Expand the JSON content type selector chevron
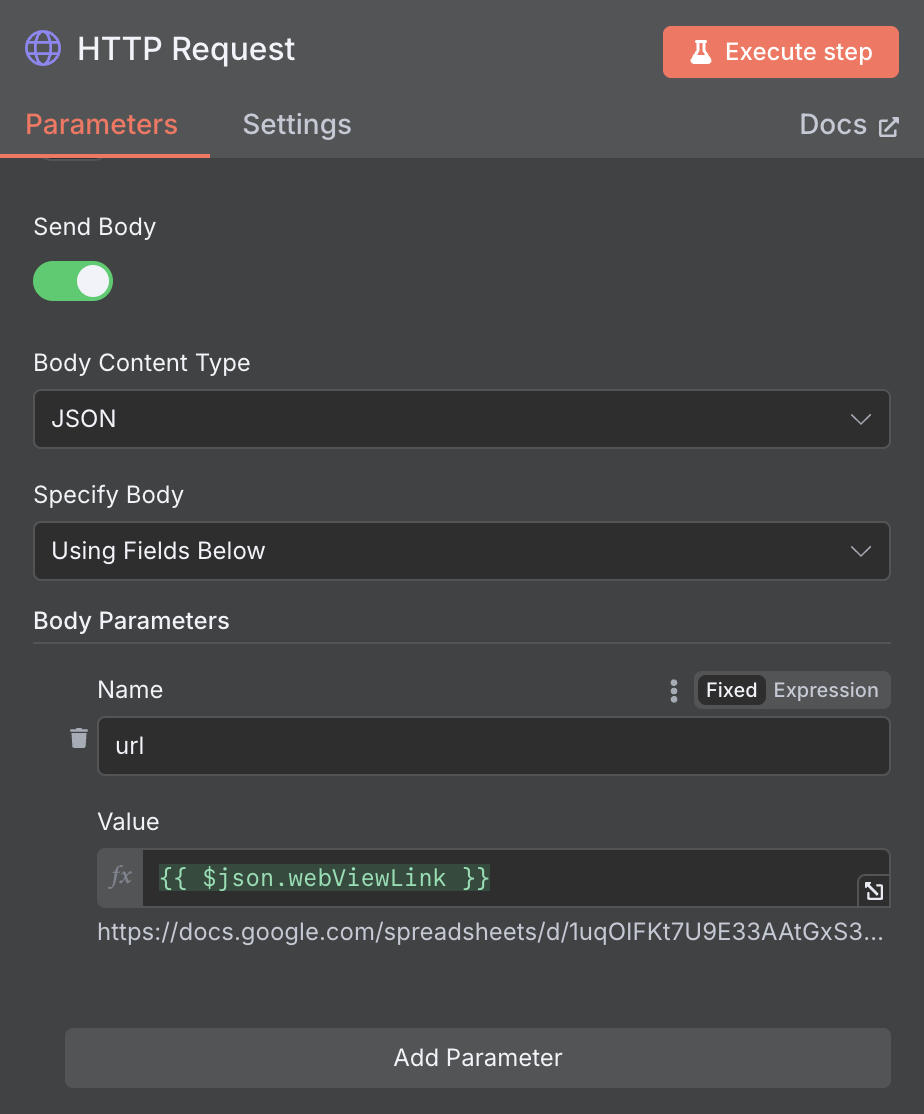The height and width of the screenshot is (1114, 924). point(860,419)
